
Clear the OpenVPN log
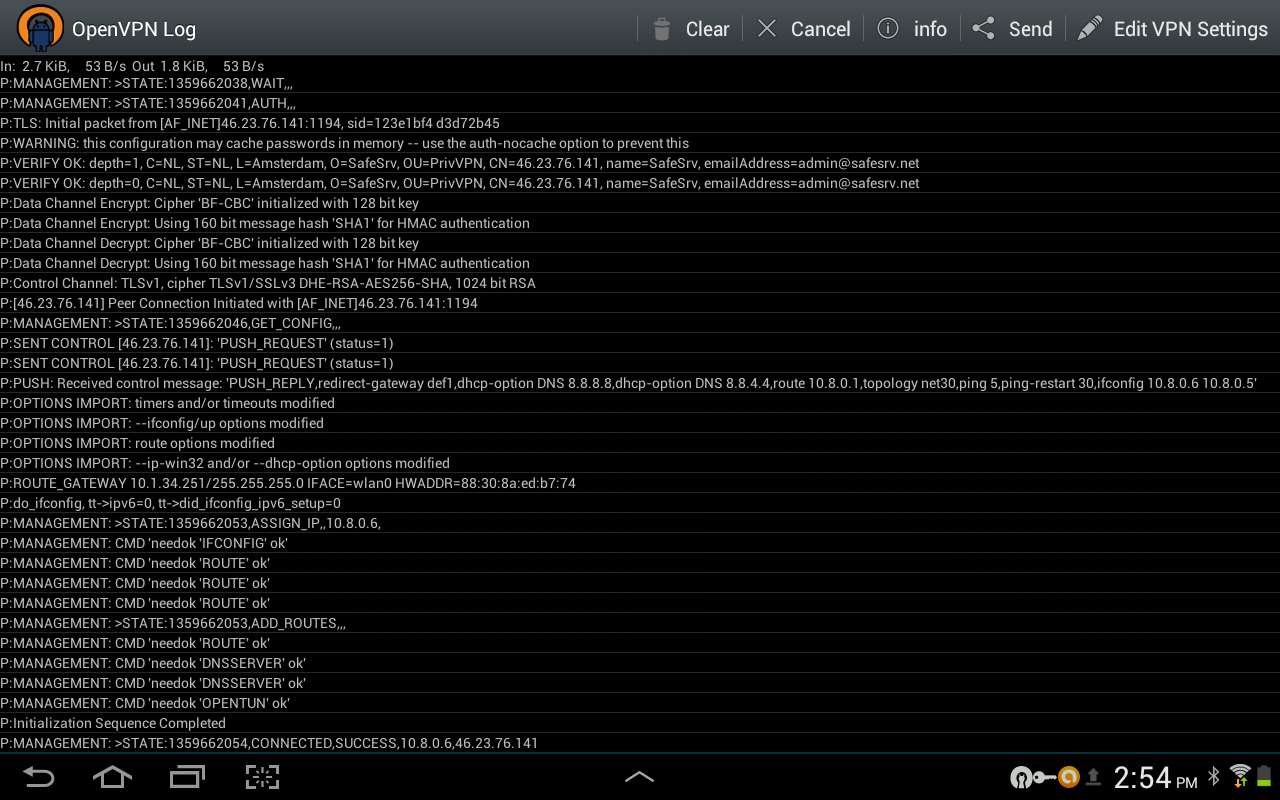[690, 29]
